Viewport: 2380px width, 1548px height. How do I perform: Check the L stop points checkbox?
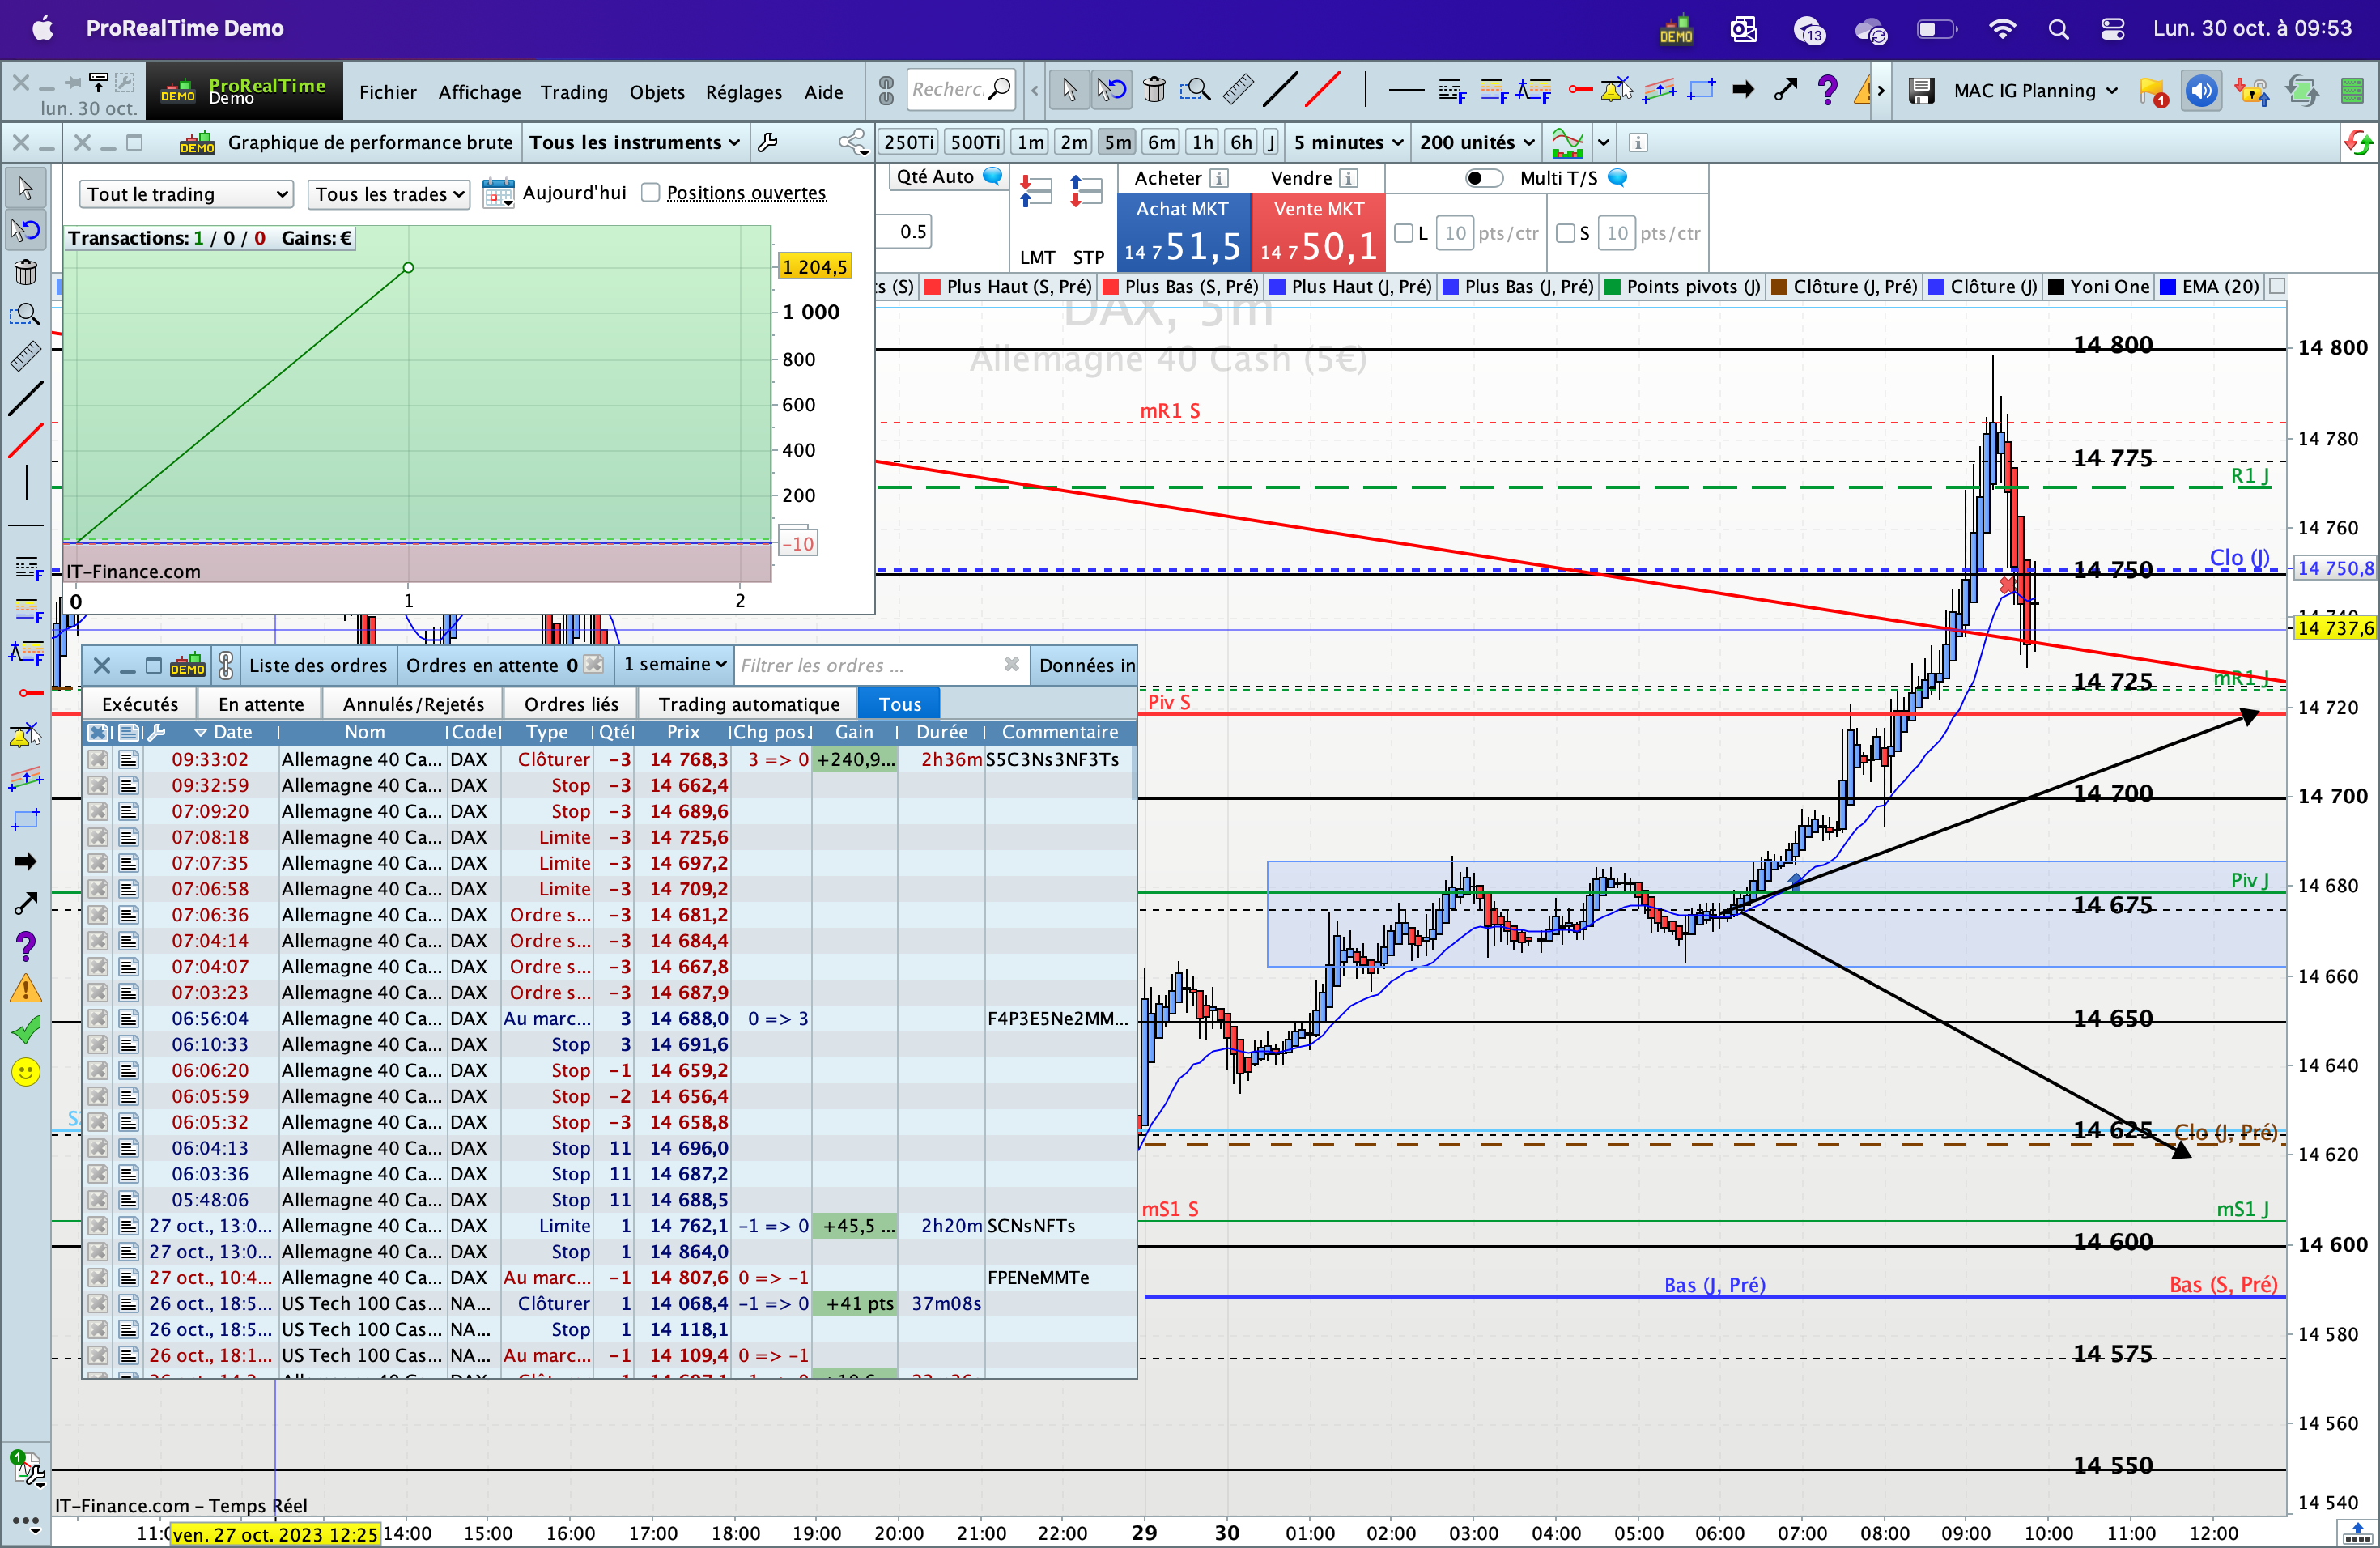pyautogui.click(x=1403, y=233)
